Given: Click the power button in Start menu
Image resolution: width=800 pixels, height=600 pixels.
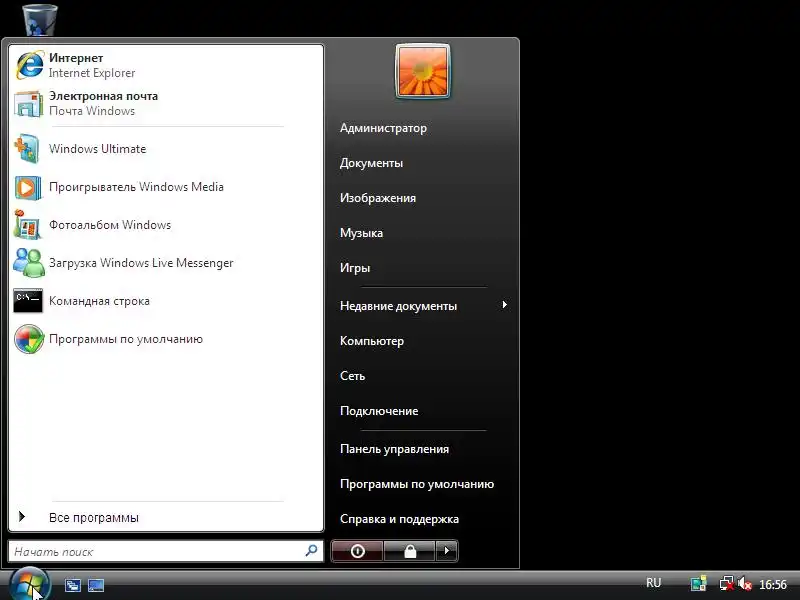Looking at the screenshot, I should point(357,551).
